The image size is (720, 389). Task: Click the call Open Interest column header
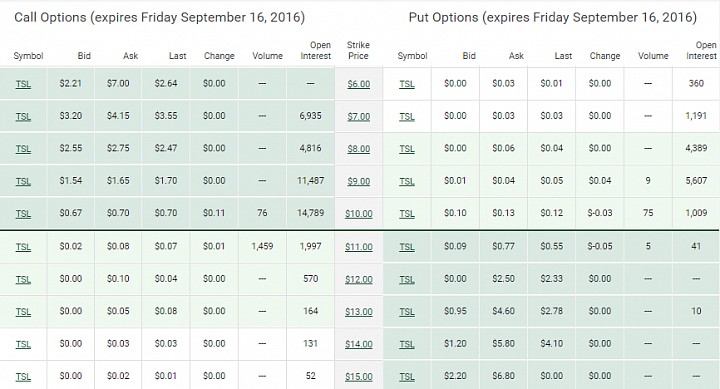(315, 51)
